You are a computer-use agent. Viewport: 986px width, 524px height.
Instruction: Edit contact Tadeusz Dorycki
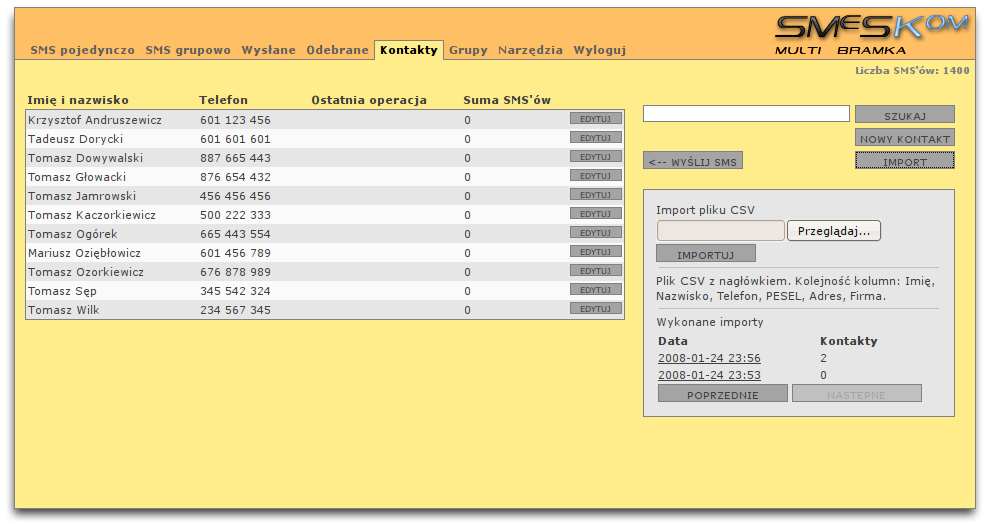(x=596, y=137)
